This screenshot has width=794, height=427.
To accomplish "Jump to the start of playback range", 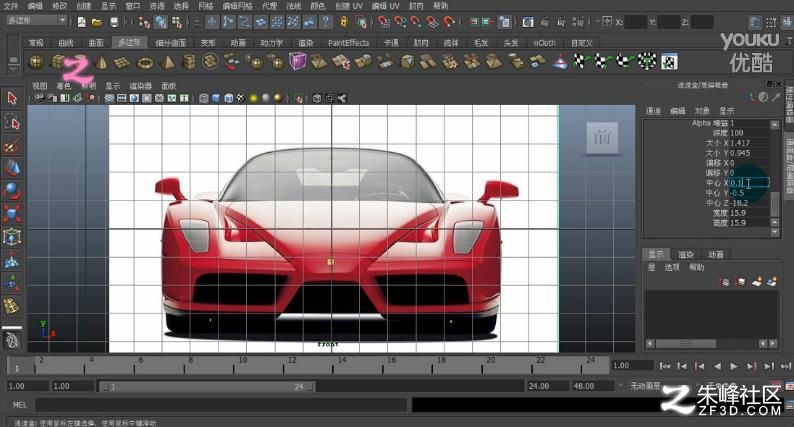I will (665, 366).
